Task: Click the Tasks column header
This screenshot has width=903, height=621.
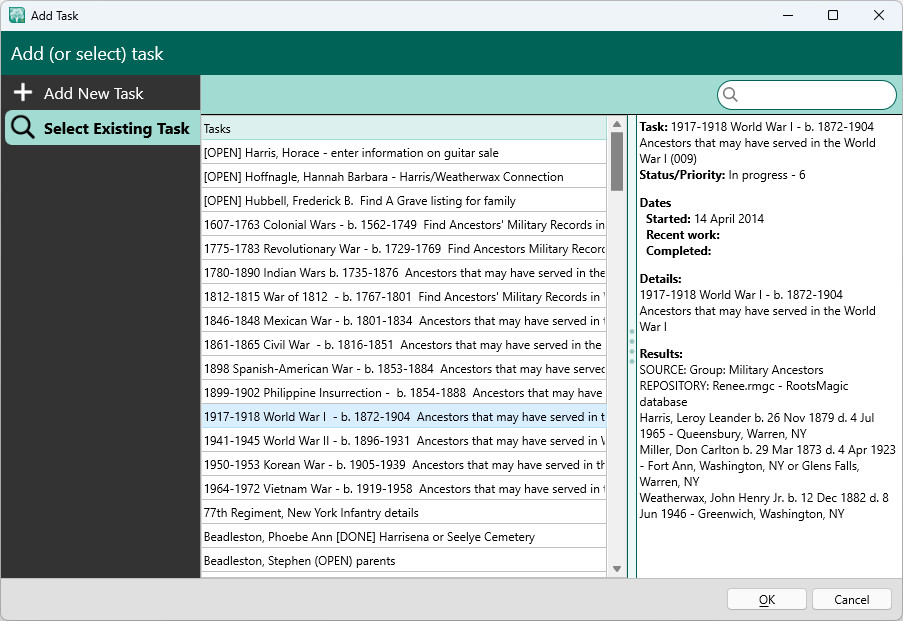Action: coord(404,128)
